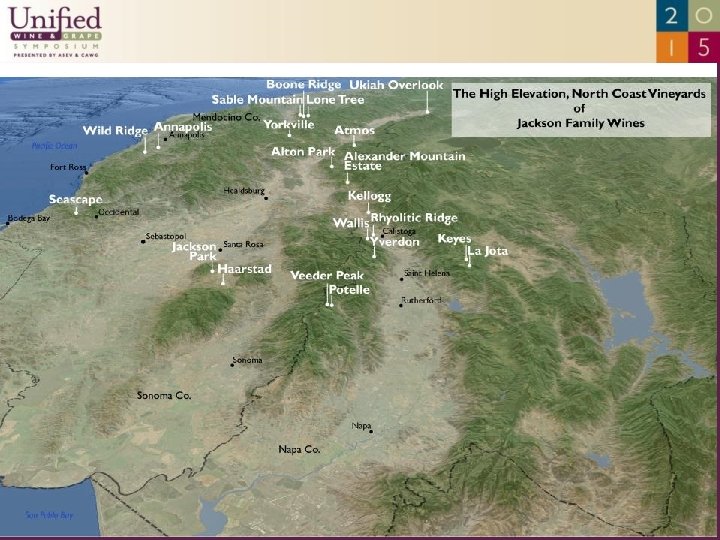Click the Mendocino Co. county label

[226, 117]
